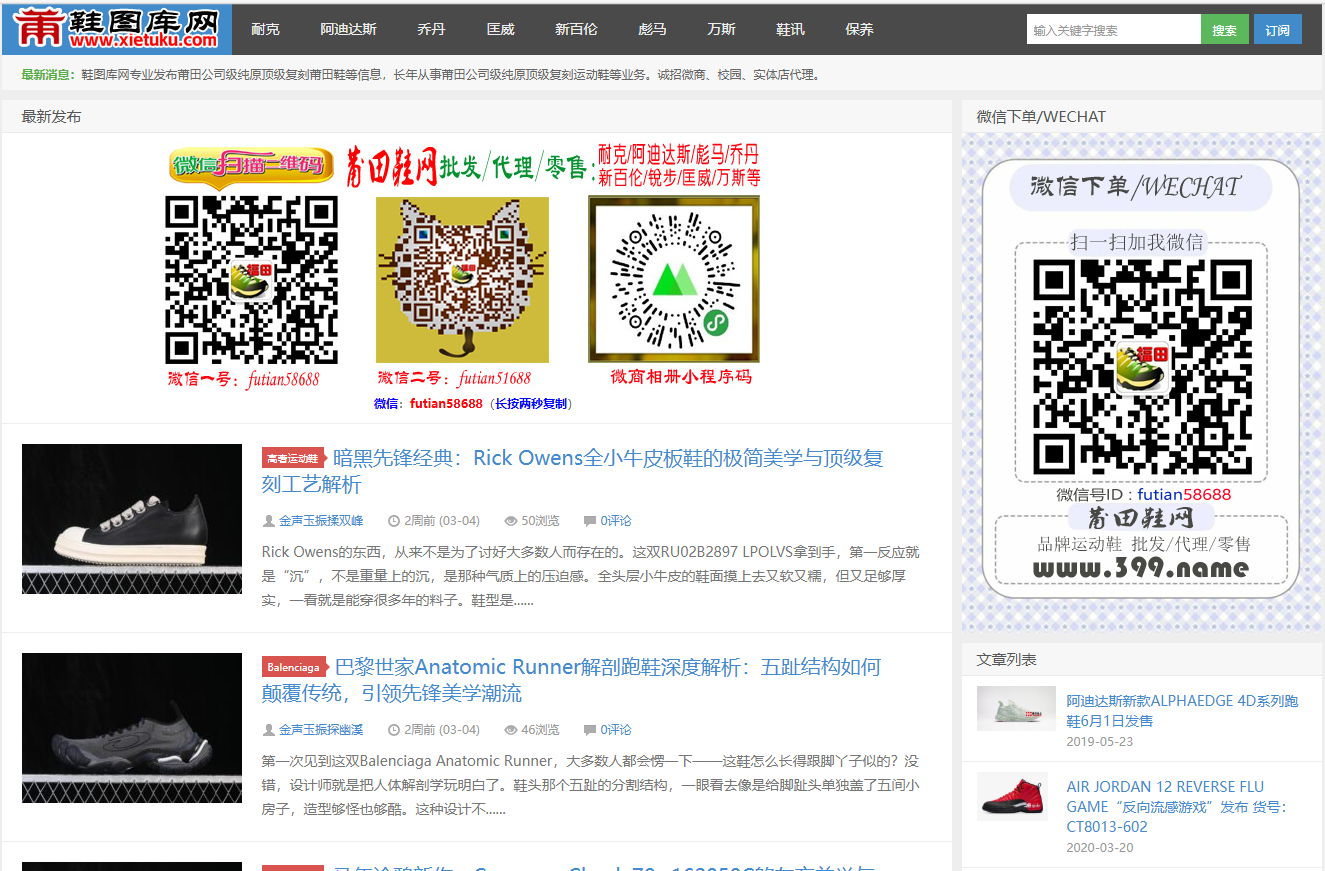
Task: Click the 微商相册 mini program code
Action: (673, 280)
